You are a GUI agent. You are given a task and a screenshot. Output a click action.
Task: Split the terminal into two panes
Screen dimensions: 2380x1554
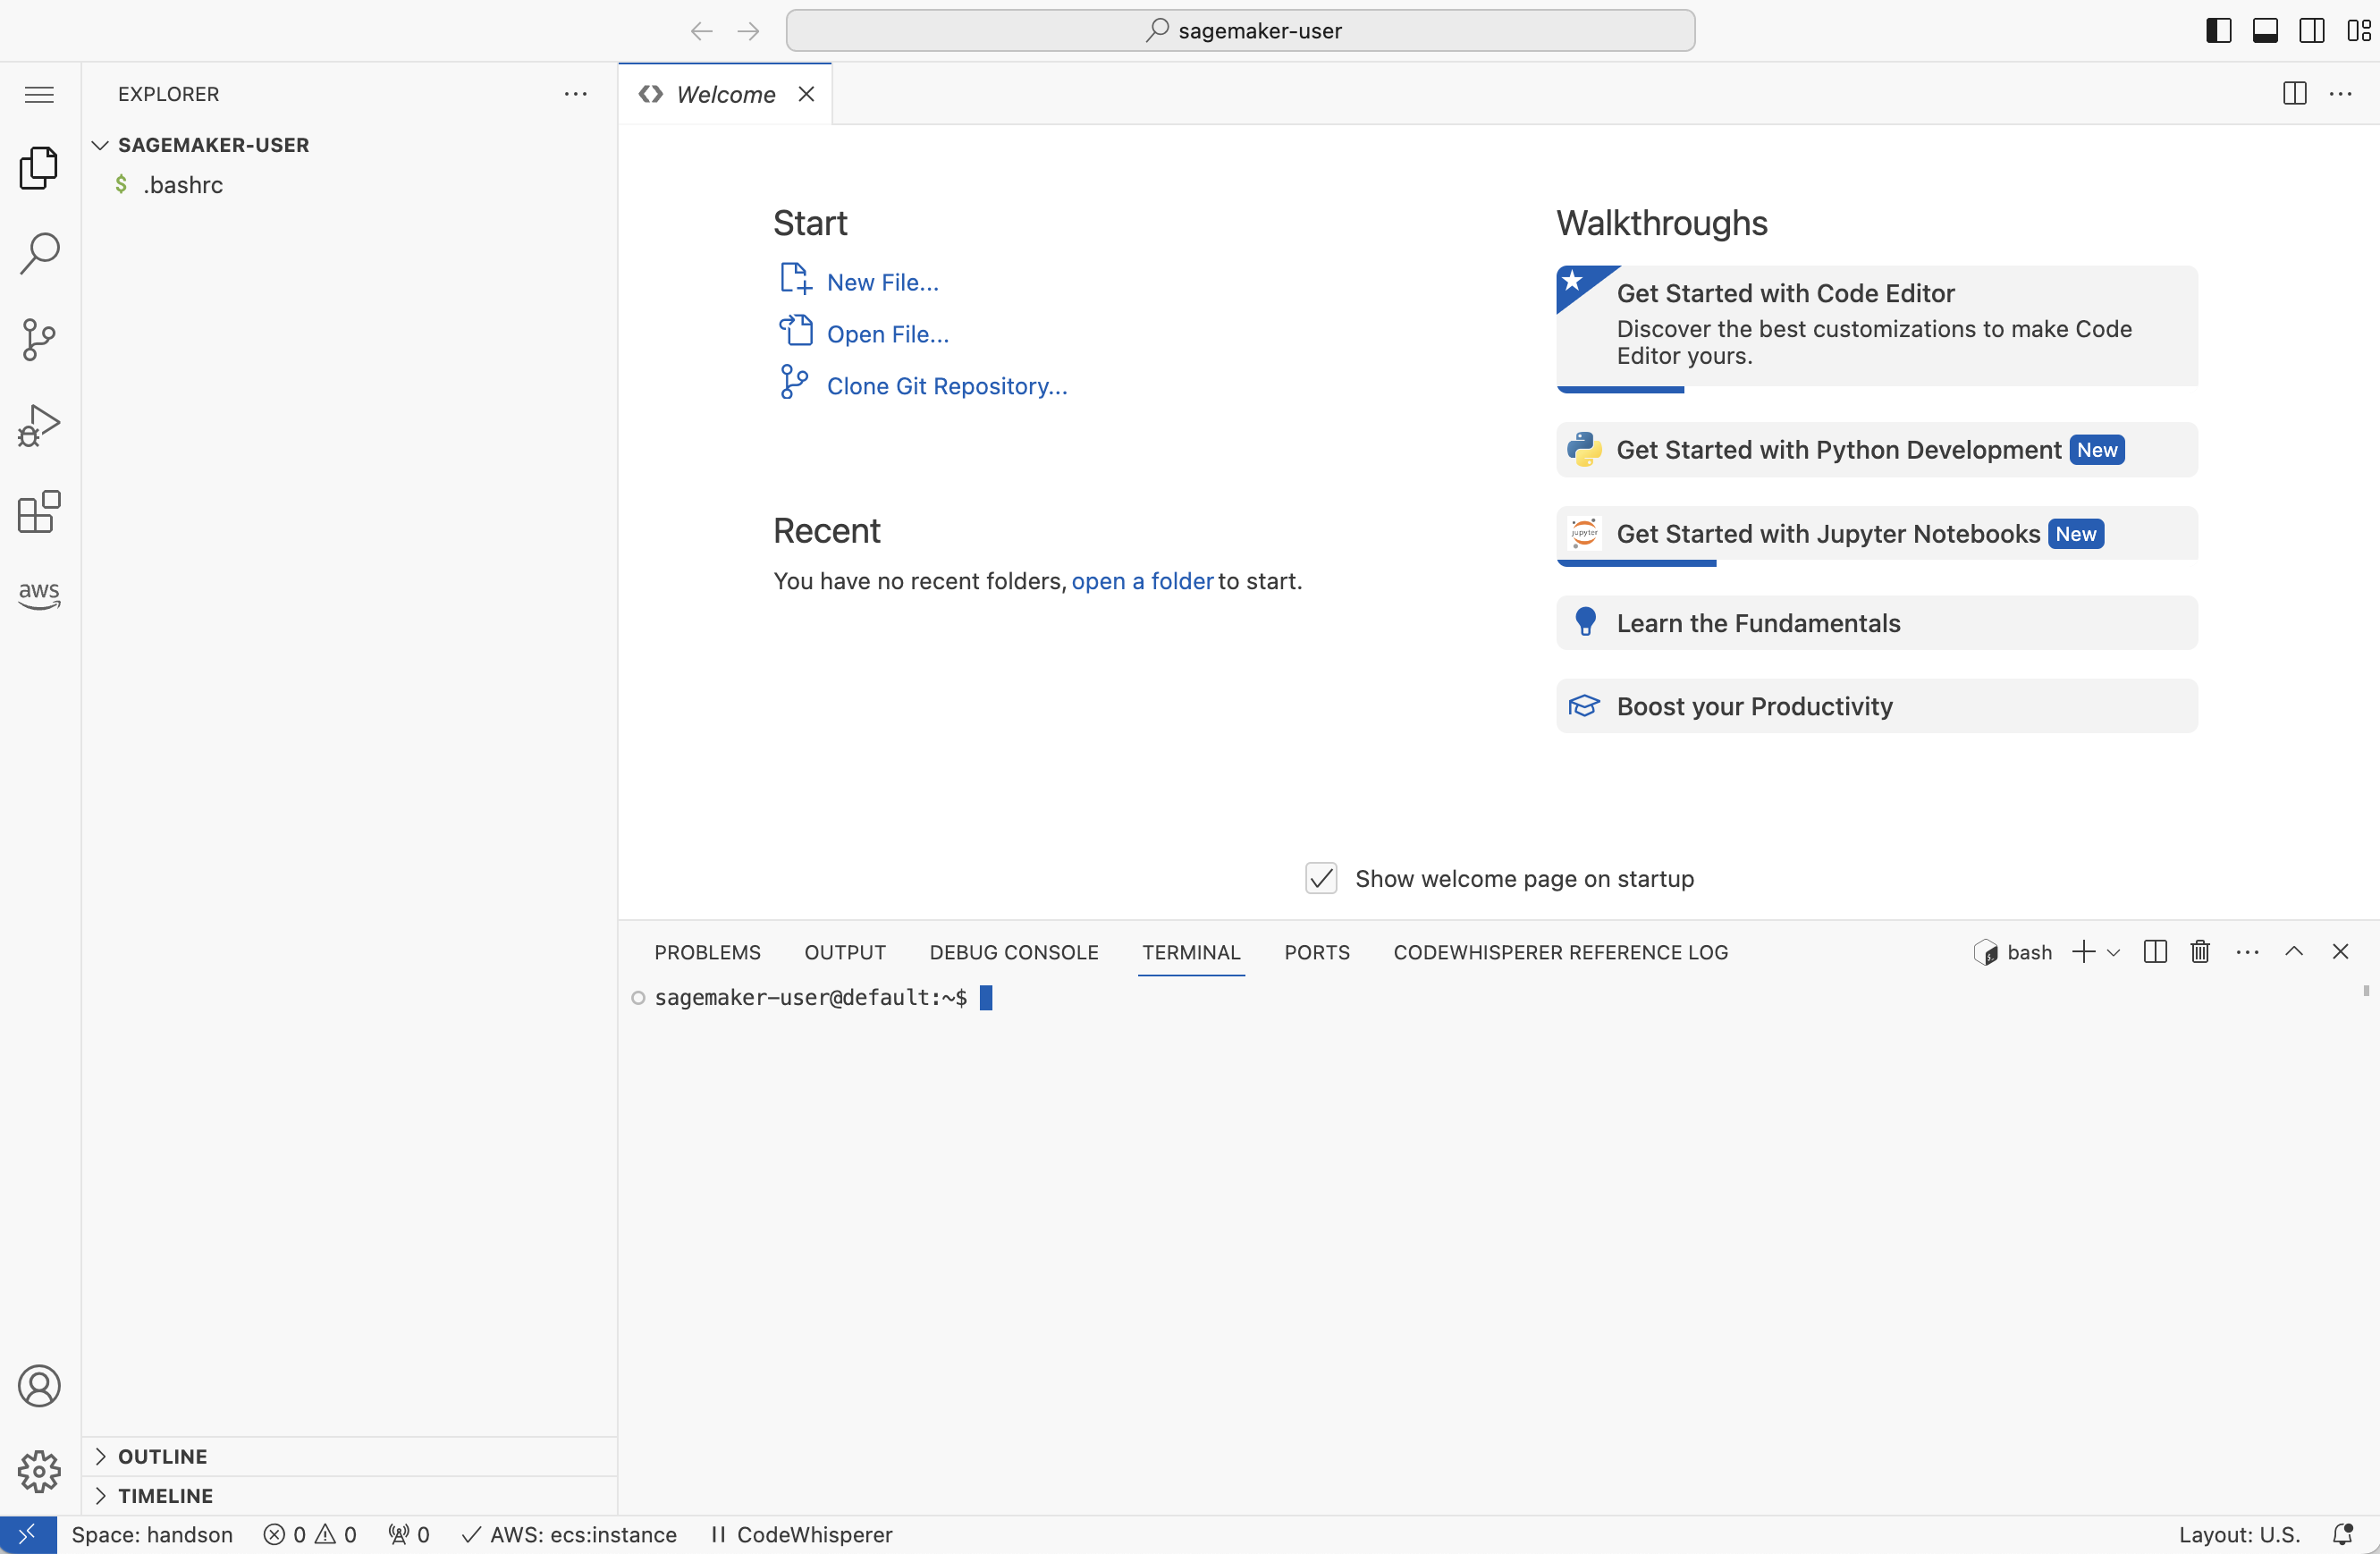click(2154, 951)
